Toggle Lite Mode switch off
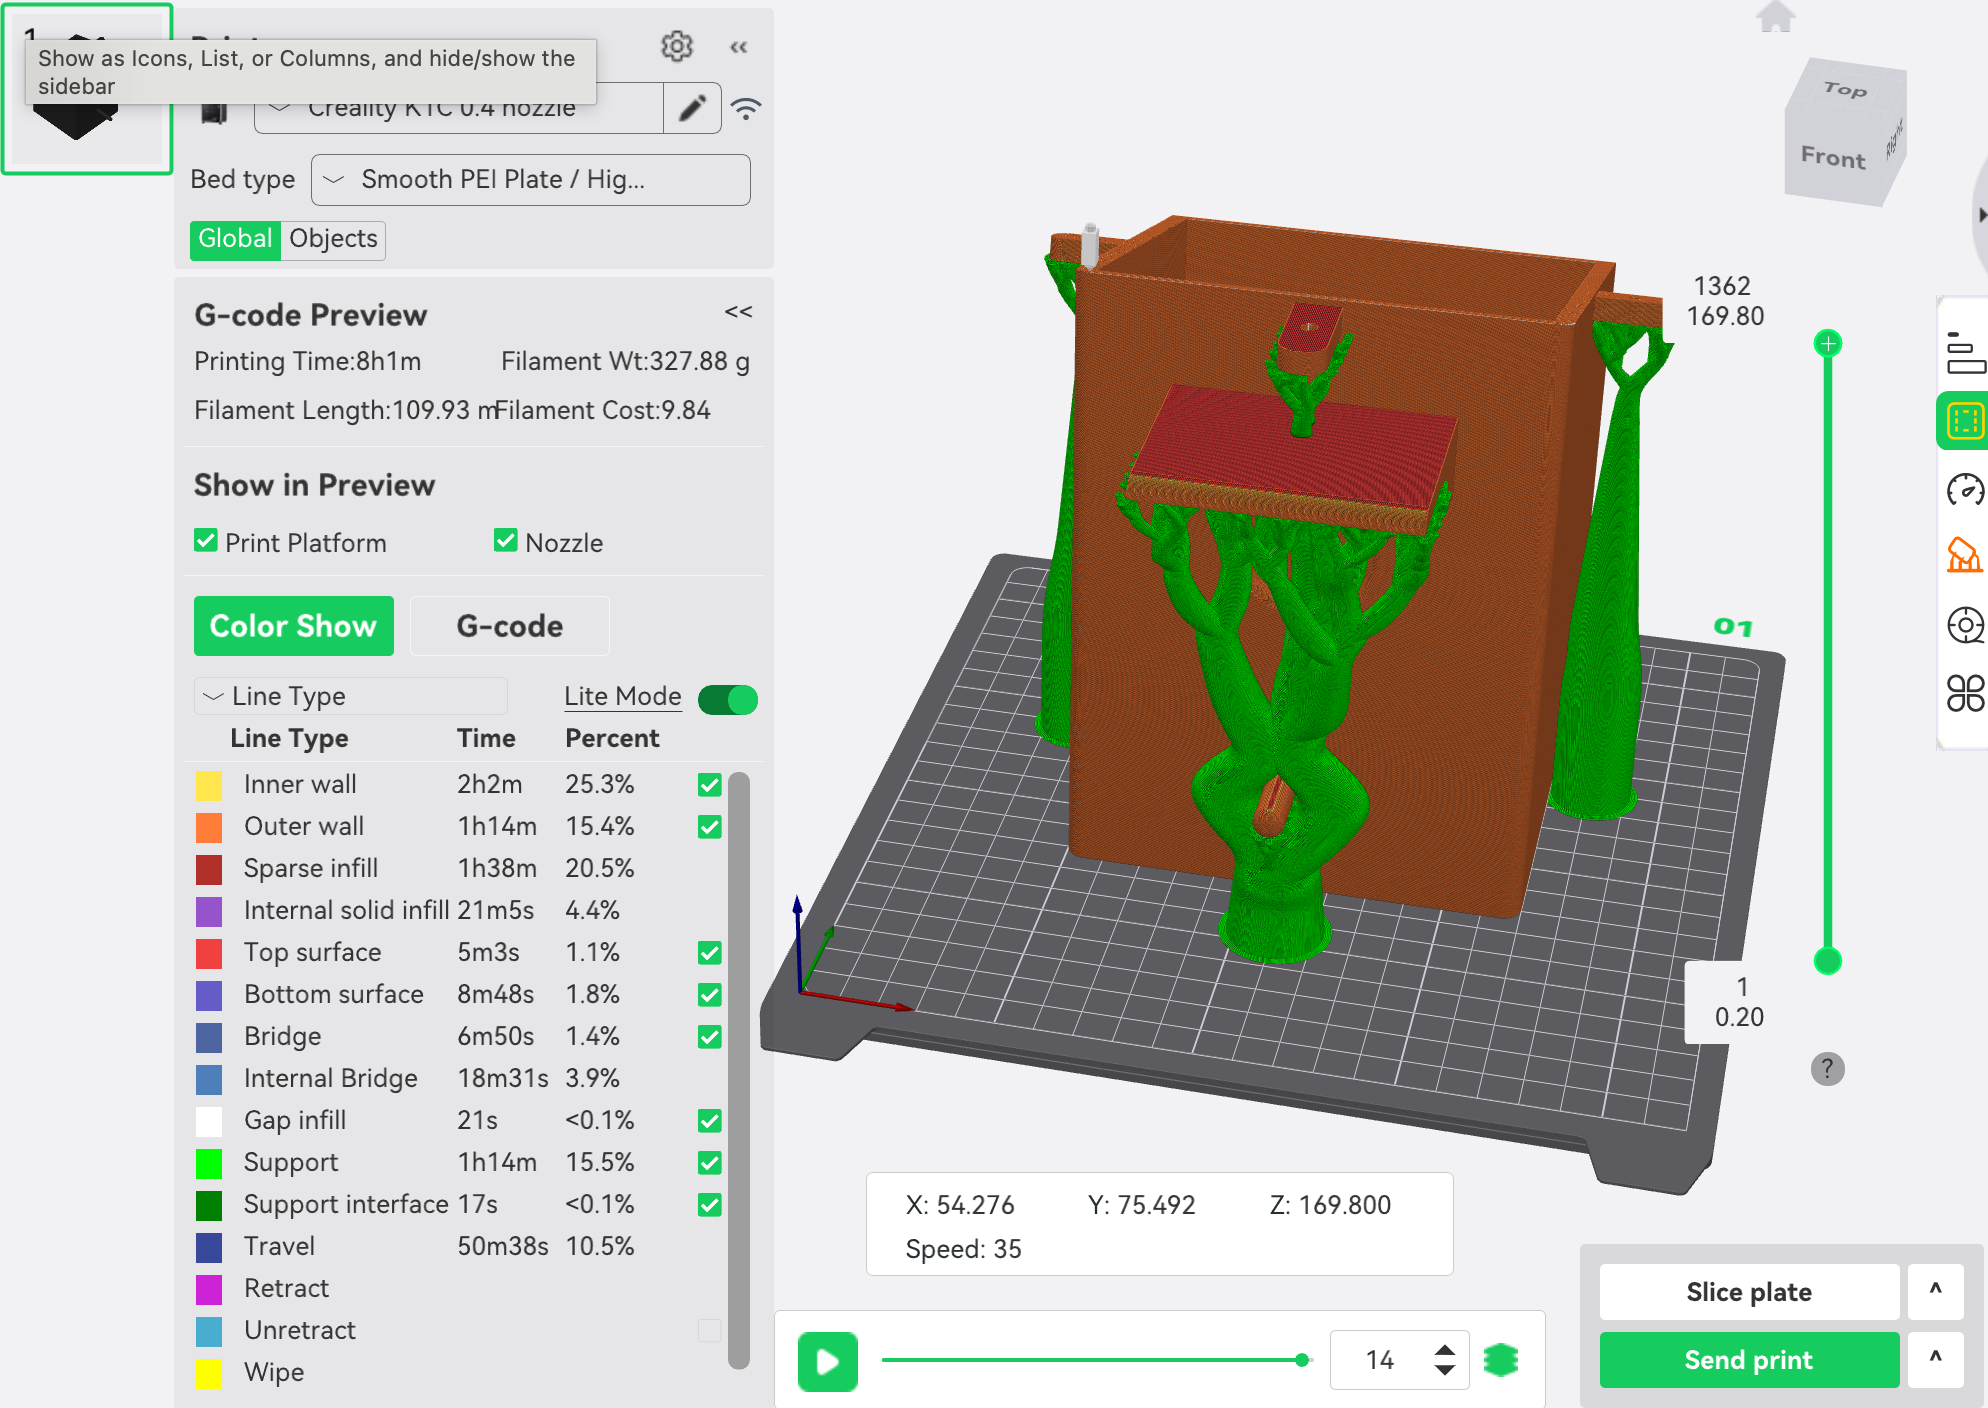Screen dimensions: 1988x1408 [x=728, y=699]
